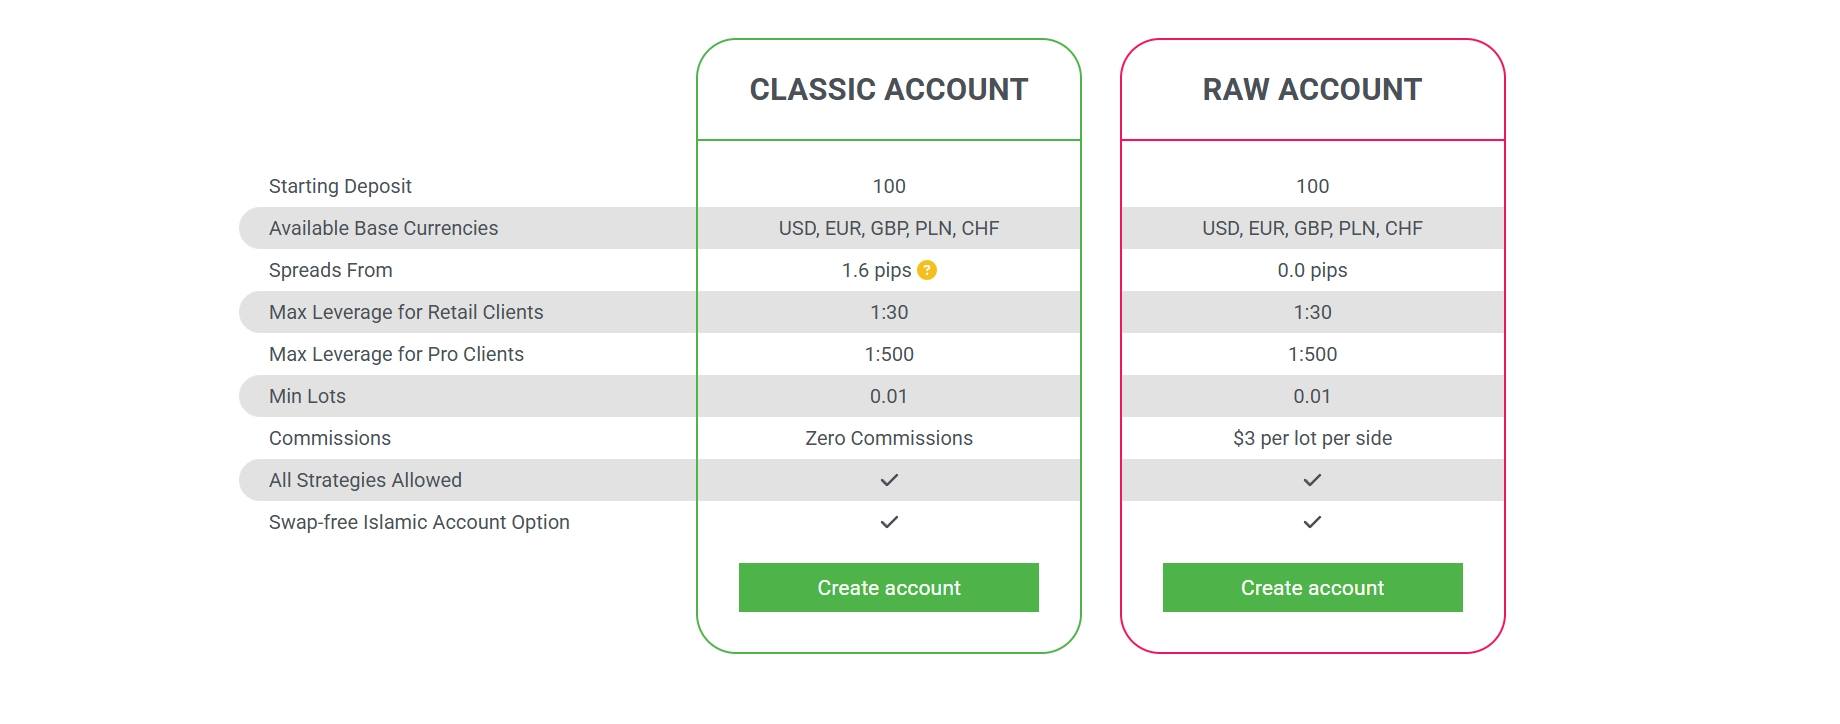Click the checkmark under Classic for All Strategies

tap(889, 480)
